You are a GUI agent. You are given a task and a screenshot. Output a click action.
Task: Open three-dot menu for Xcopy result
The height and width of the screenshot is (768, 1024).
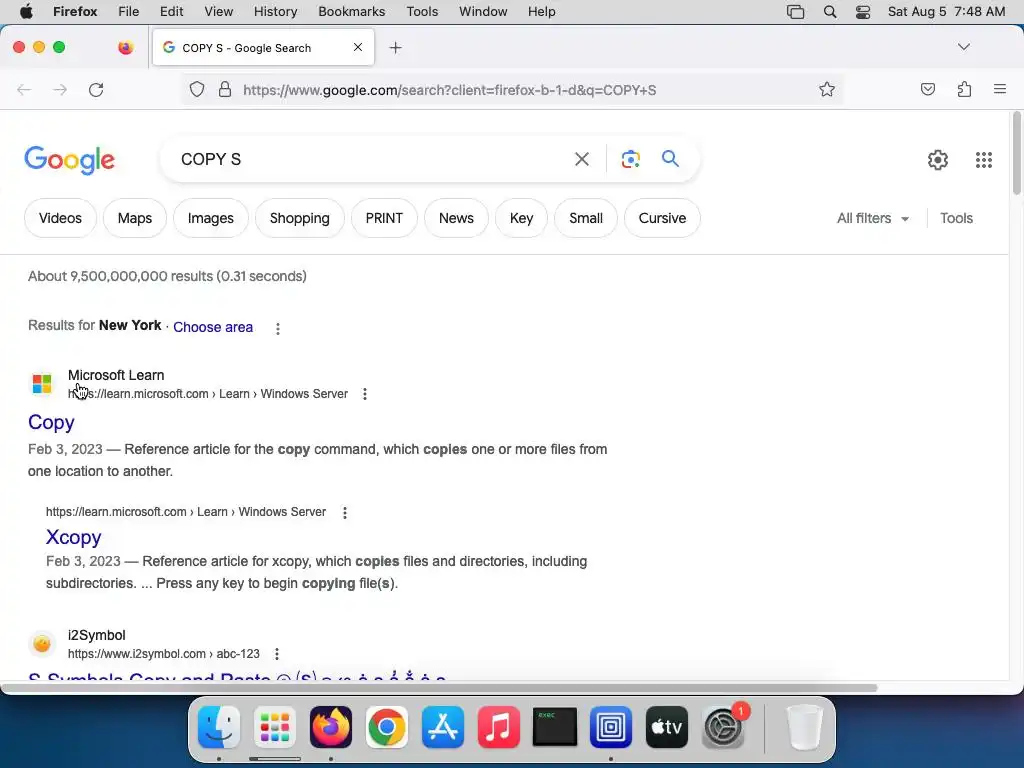(x=345, y=513)
